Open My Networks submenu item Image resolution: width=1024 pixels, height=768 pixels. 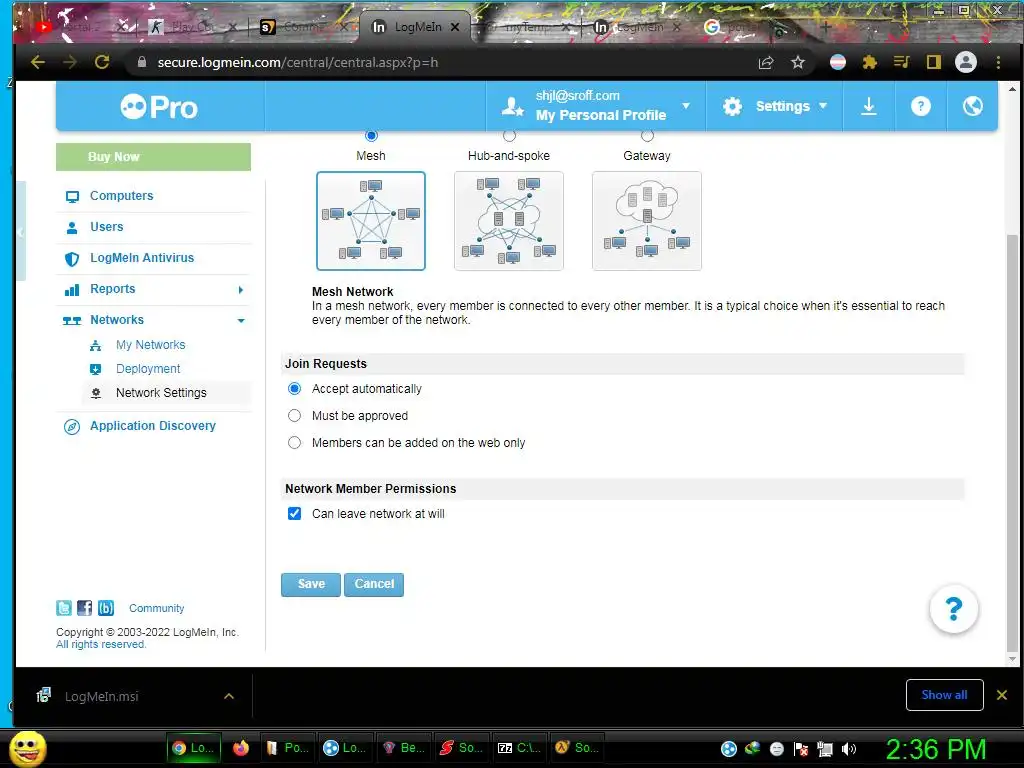point(150,344)
